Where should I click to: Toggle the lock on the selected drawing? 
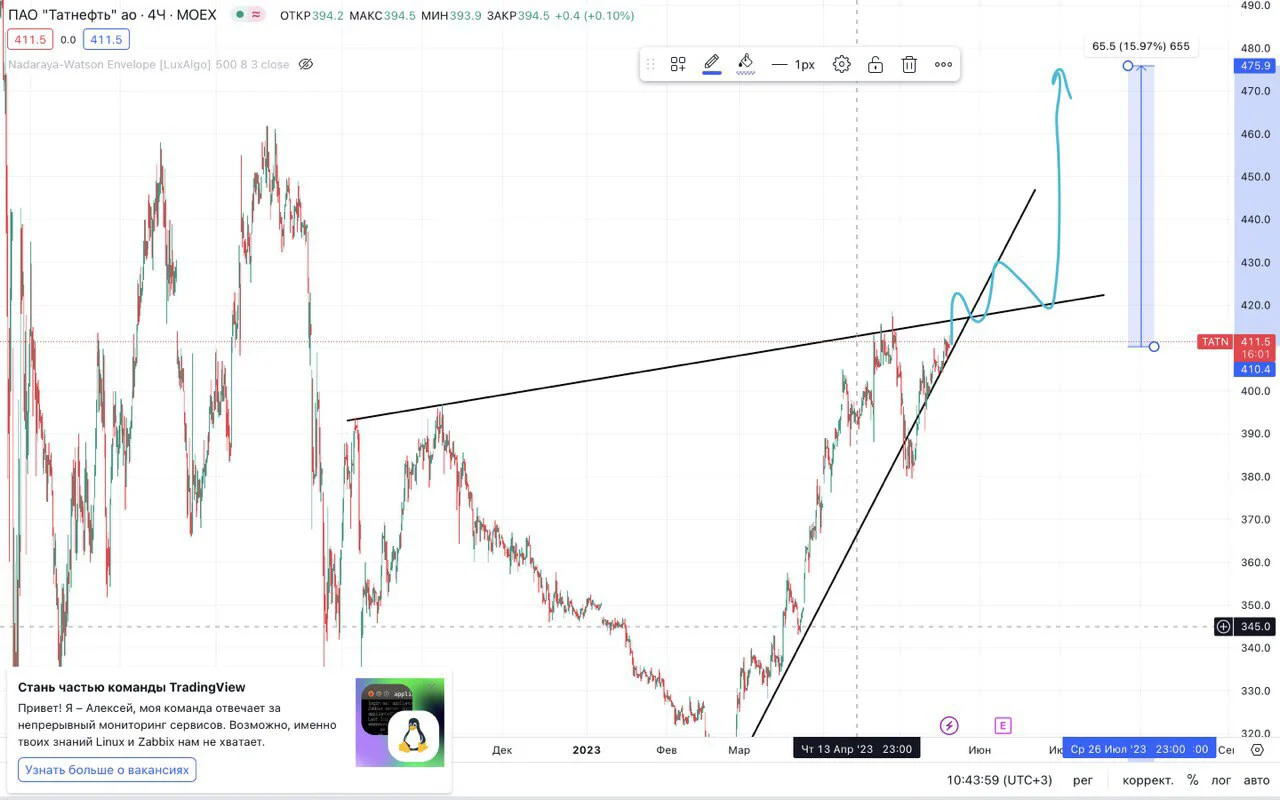[x=875, y=64]
